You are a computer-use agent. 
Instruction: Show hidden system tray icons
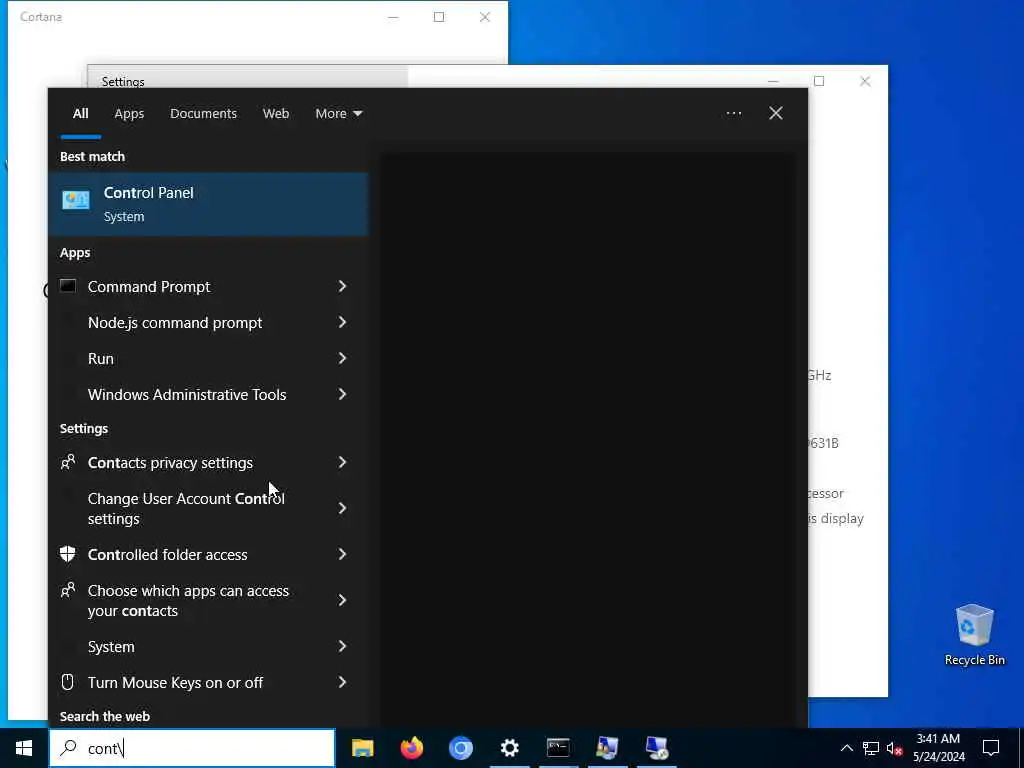[846, 748]
